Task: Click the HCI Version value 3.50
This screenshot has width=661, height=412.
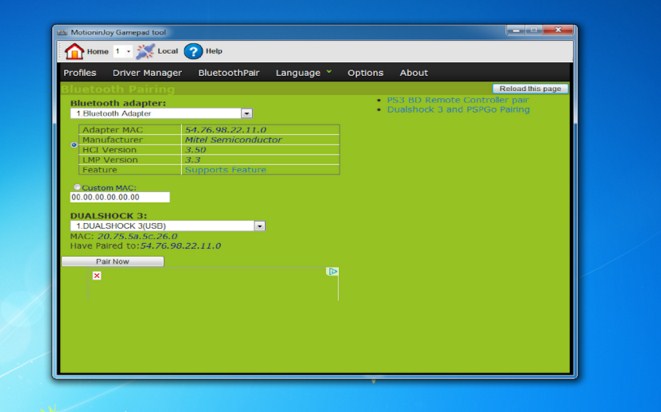Action: (x=195, y=150)
